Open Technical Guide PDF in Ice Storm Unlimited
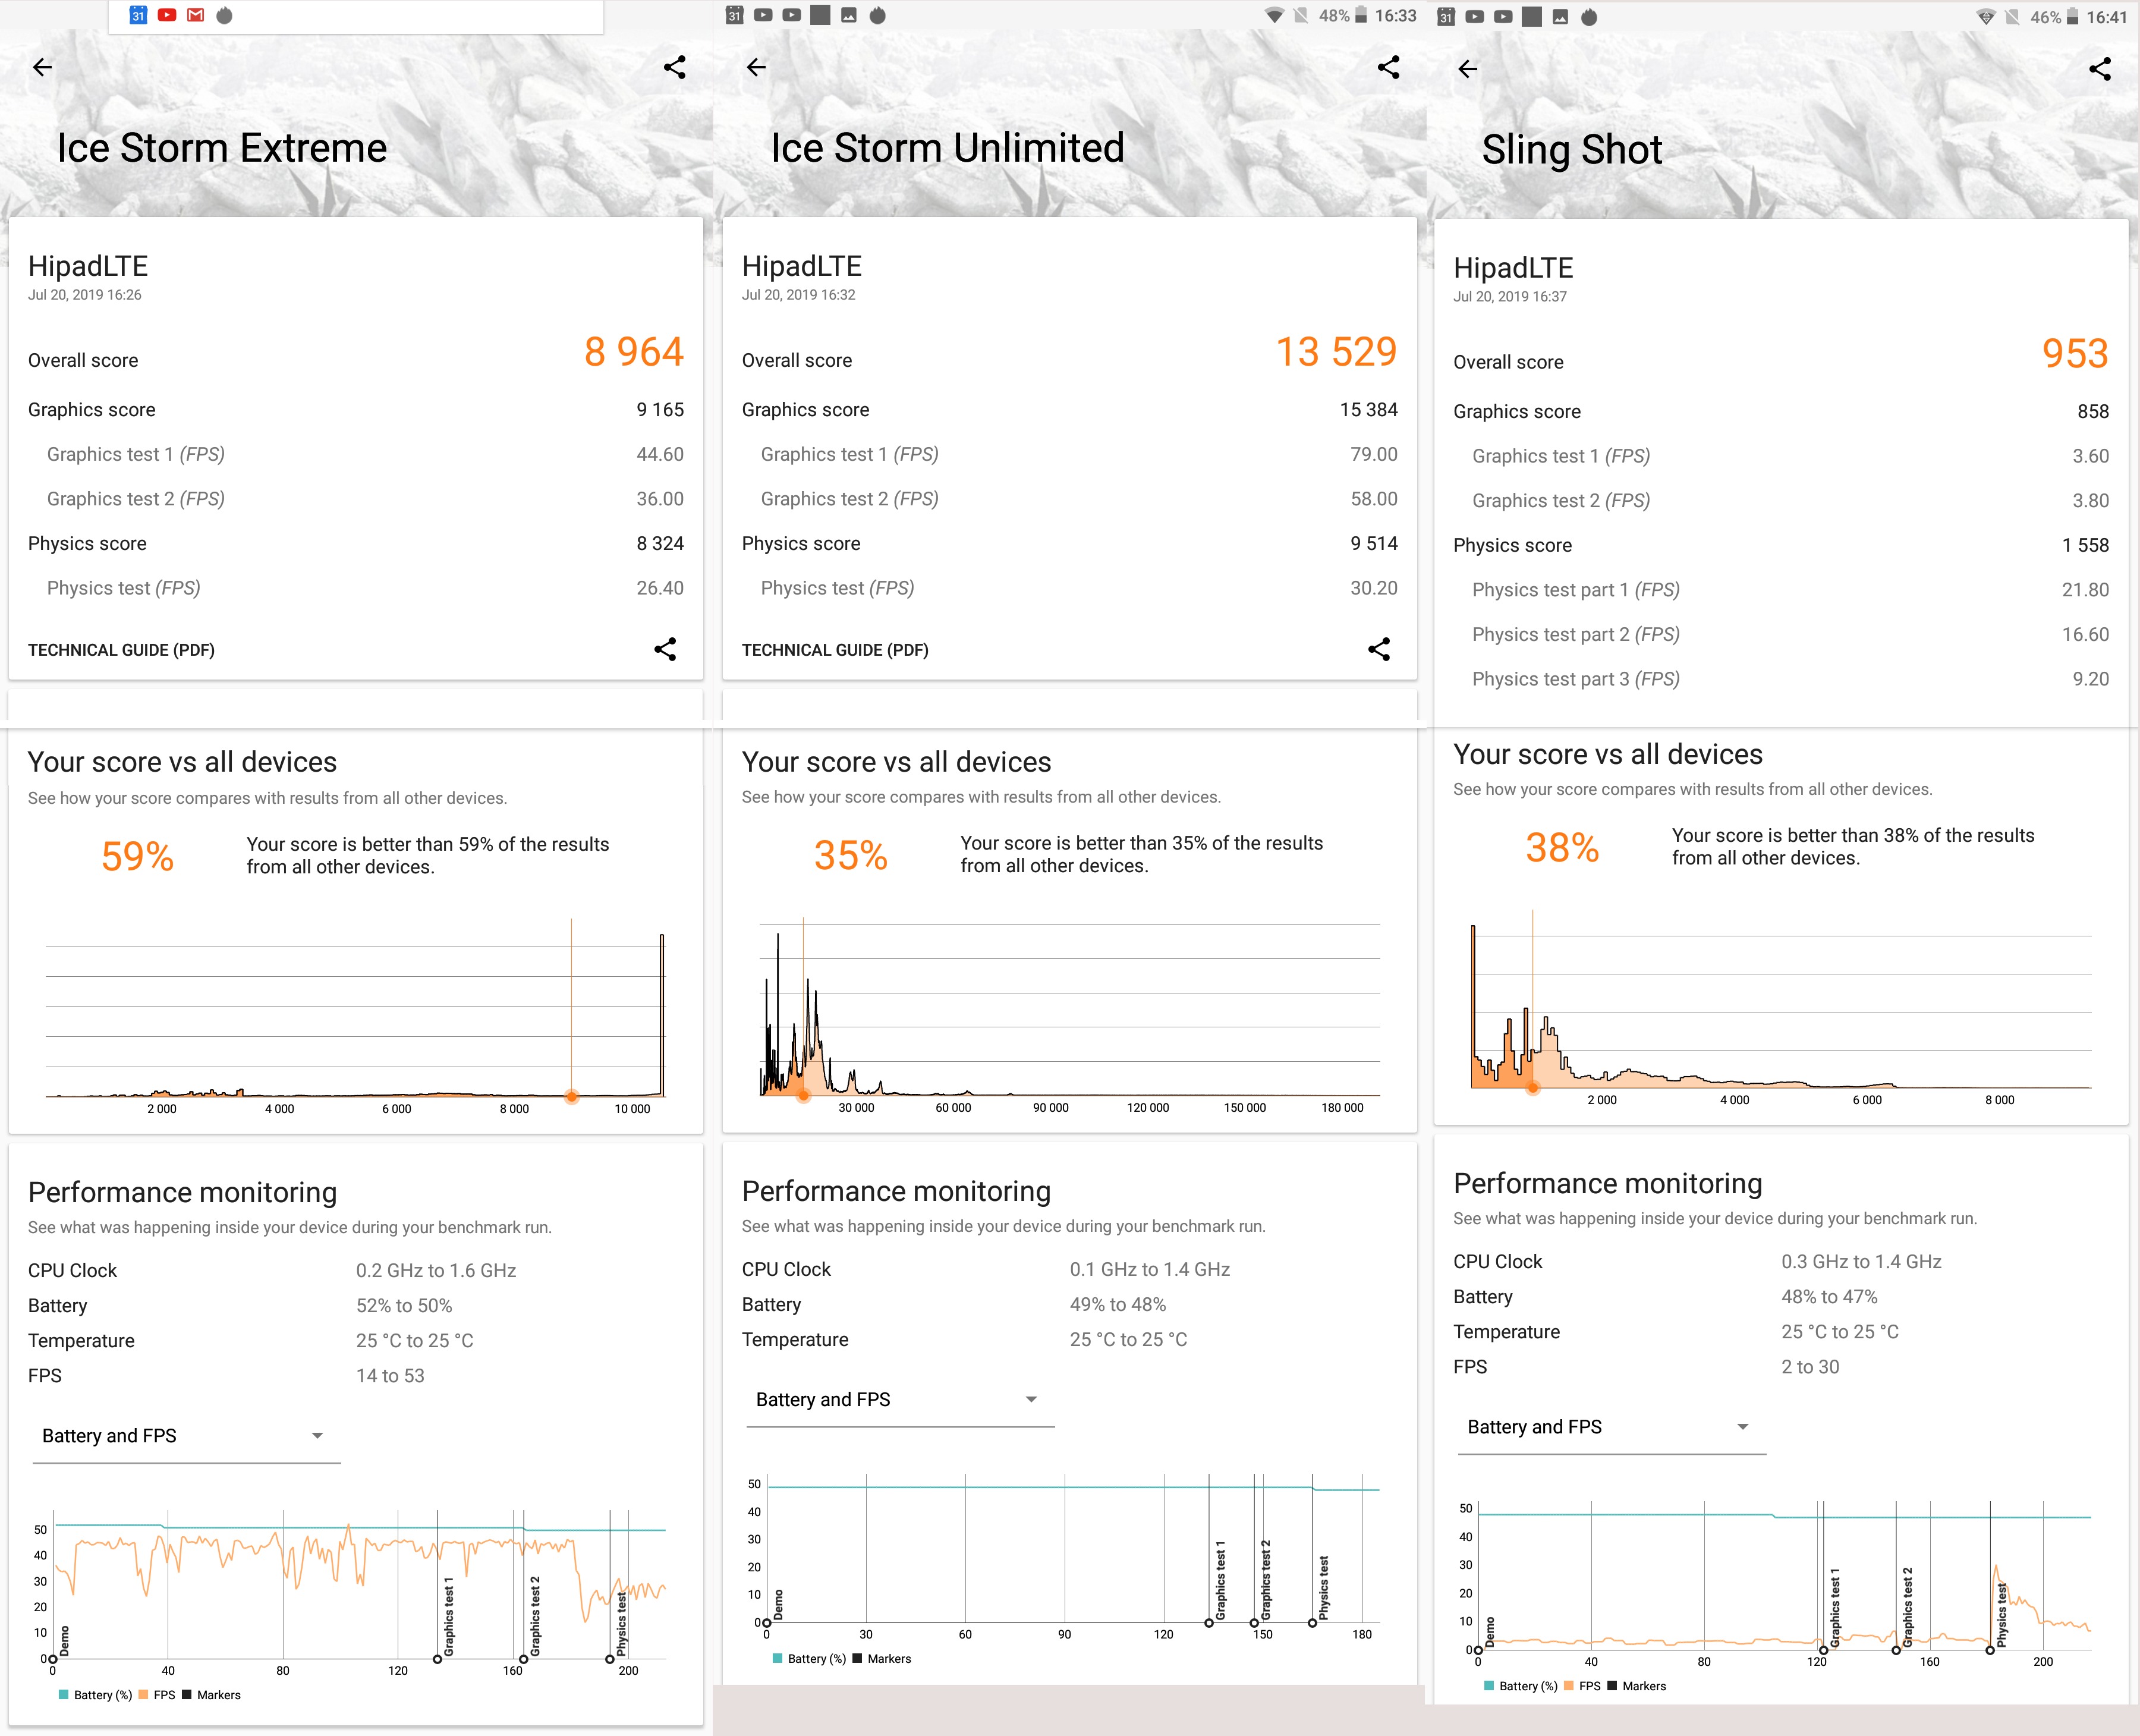This screenshot has width=2140, height=1736. [835, 650]
